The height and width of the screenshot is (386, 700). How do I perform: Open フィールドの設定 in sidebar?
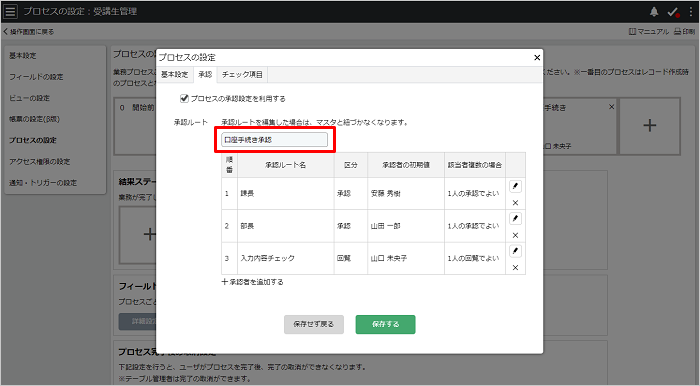[36, 77]
